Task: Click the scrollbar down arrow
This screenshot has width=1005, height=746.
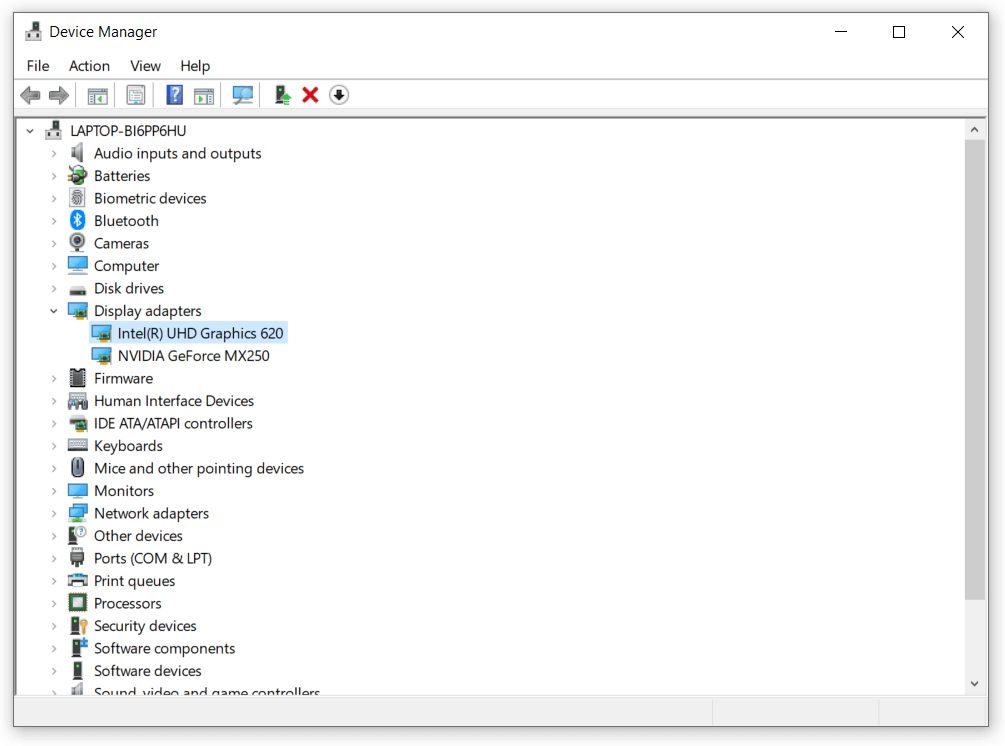Action: tap(975, 684)
